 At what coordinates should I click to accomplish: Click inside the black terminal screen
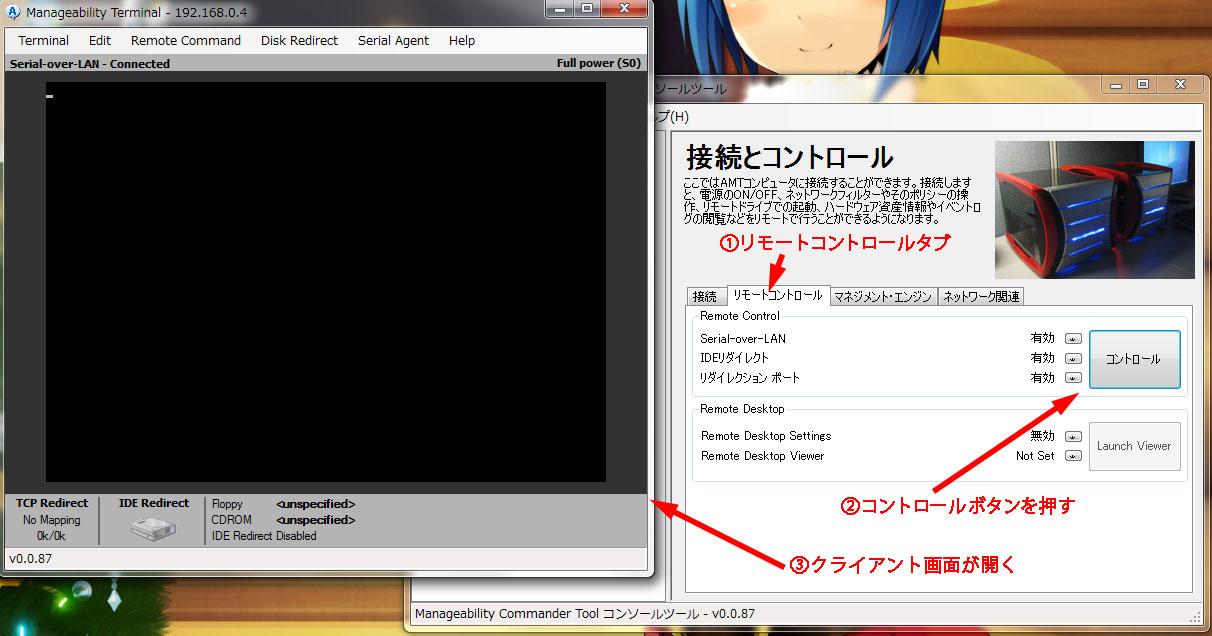325,282
